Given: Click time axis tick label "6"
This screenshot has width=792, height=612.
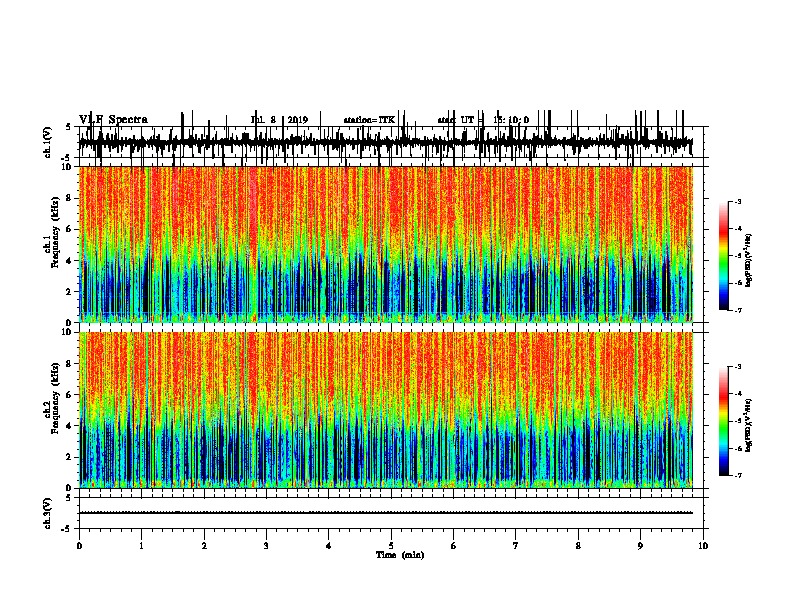Looking at the screenshot, I should [x=454, y=546].
